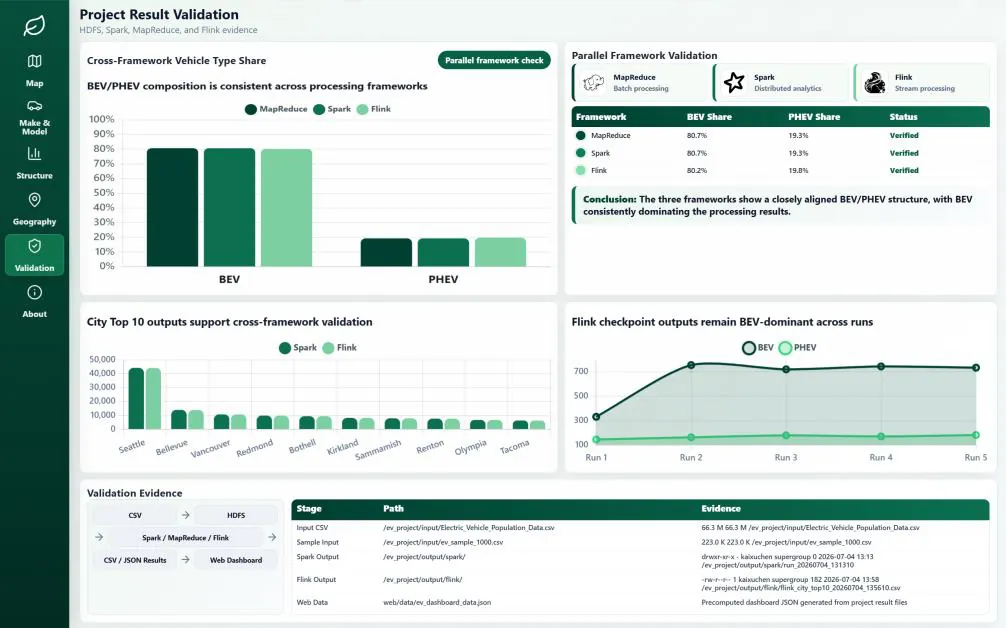Viewport: 1006px width, 628px height.
Task: Open the Structure bar chart icon
Action: 35,153
